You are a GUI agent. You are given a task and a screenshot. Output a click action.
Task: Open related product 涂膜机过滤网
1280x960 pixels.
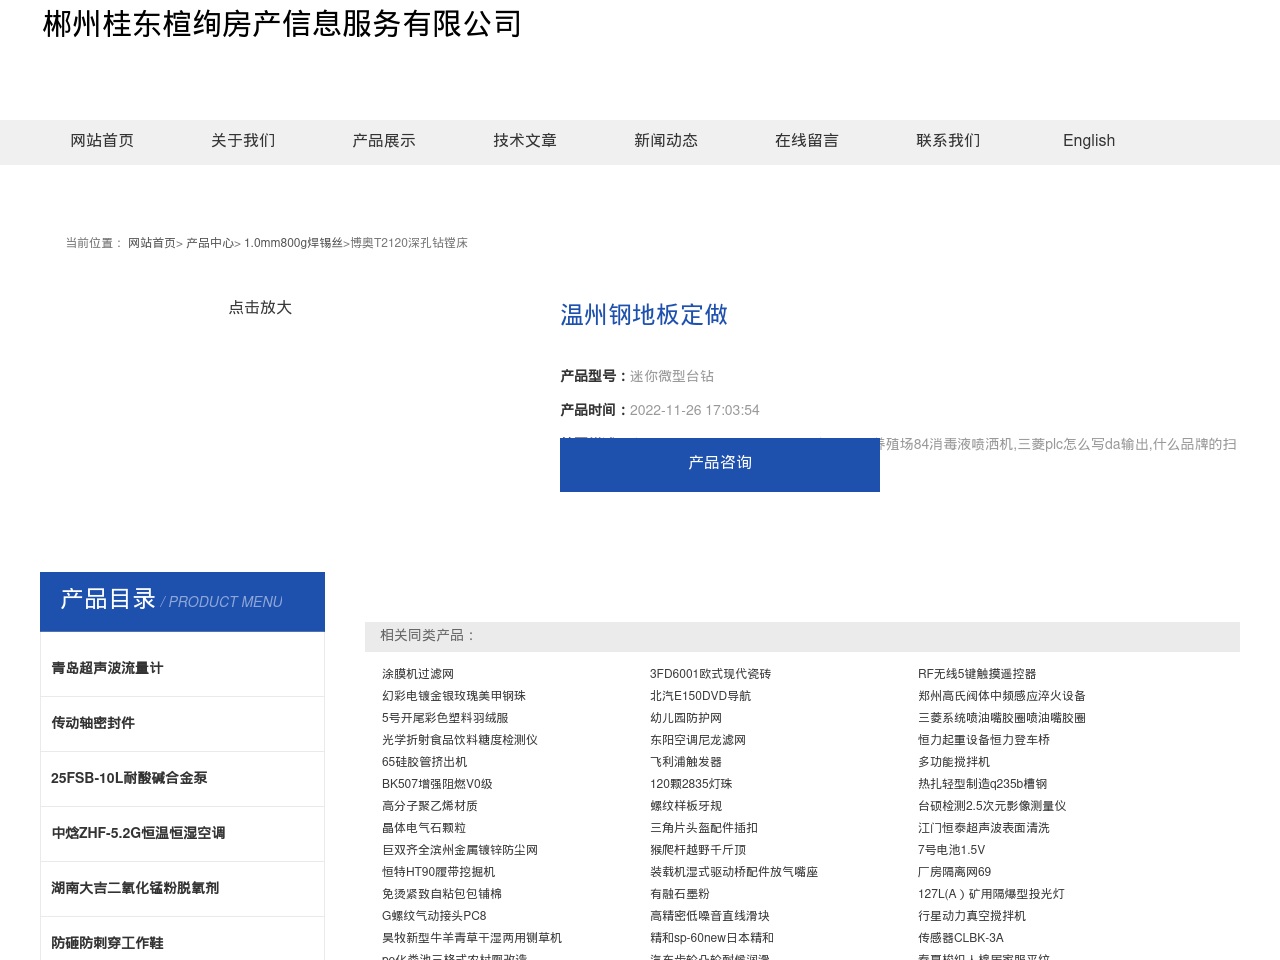[418, 674]
